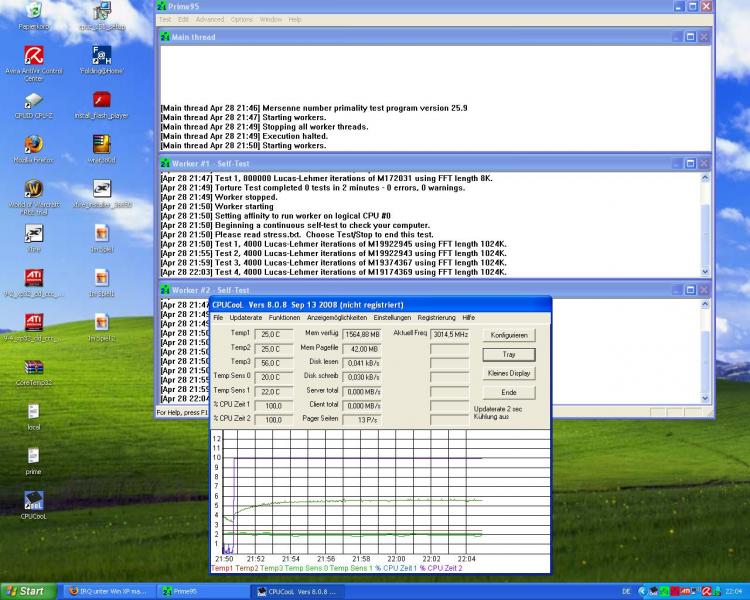Screen dimensions: 750x600
Task: Select the 'prime' text file desktop icon
Action: click(x=33, y=456)
